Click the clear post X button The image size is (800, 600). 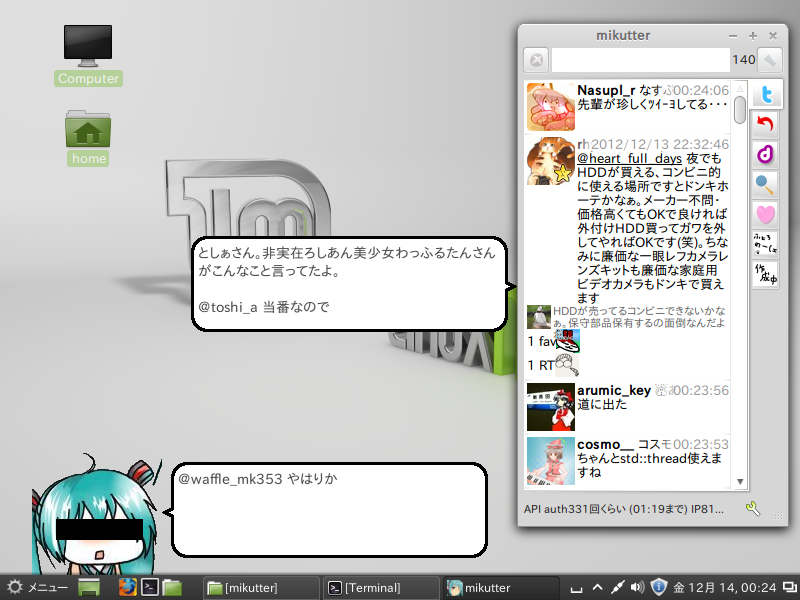536,60
